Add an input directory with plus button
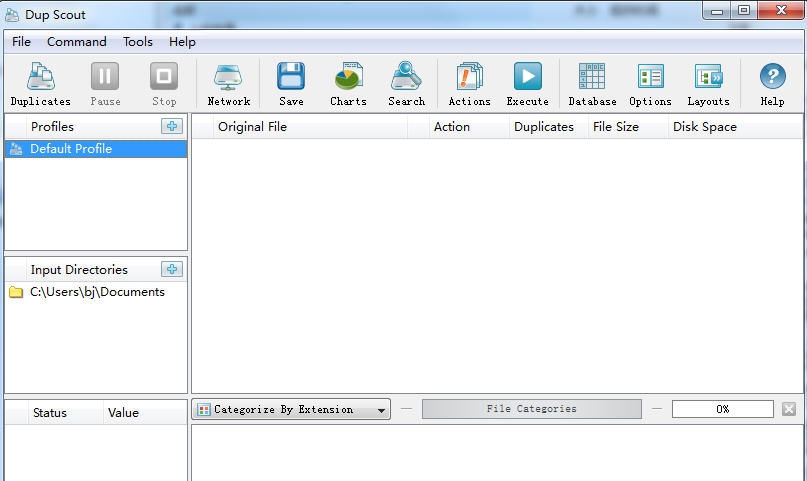Image resolution: width=807 pixels, height=481 pixels. [x=172, y=269]
